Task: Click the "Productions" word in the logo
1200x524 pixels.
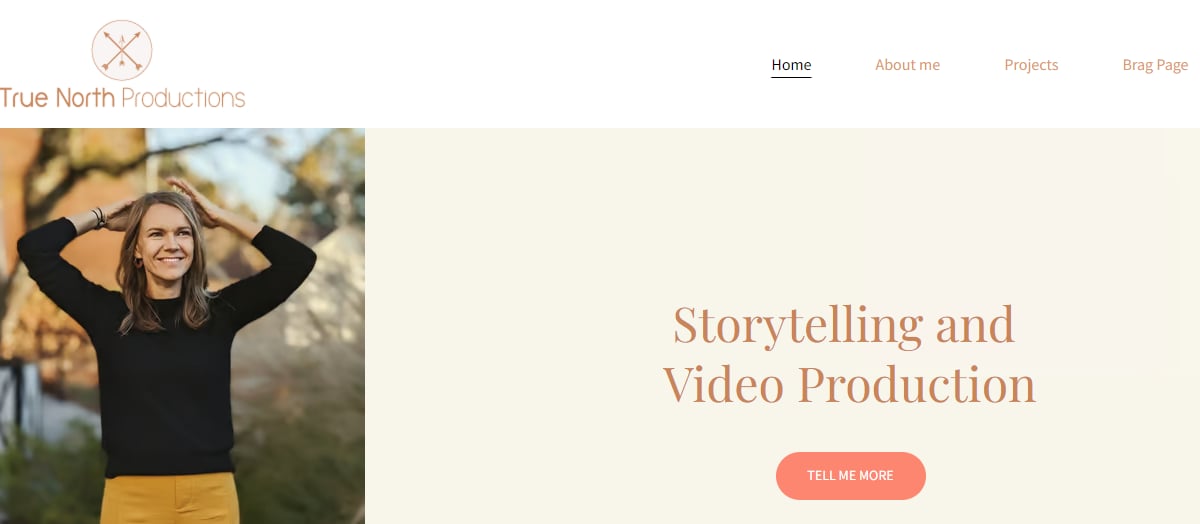Action: (x=183, y=98)
